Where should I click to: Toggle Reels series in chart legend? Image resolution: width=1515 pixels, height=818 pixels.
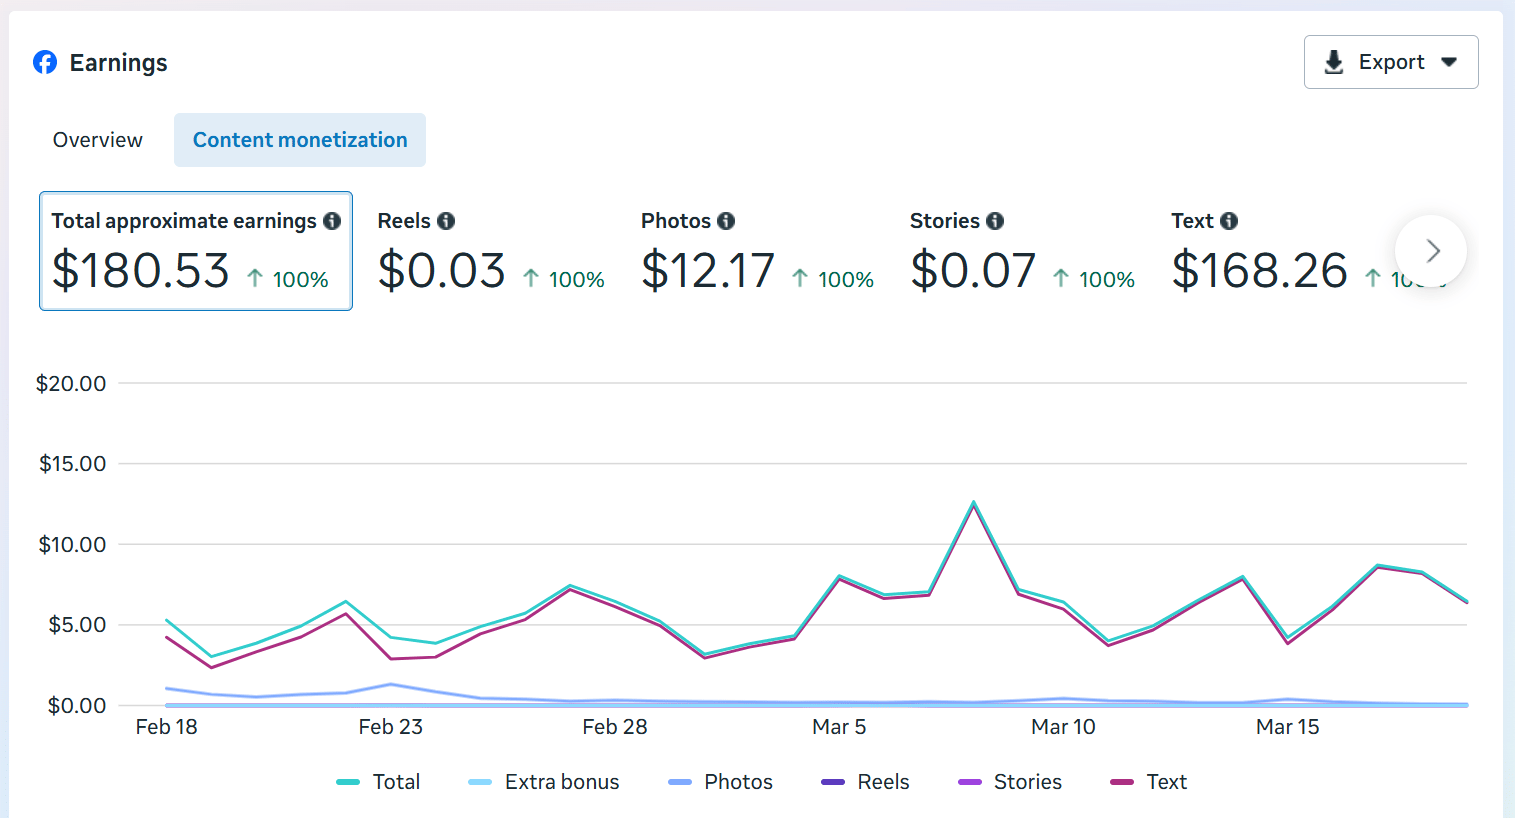[866, 782]
